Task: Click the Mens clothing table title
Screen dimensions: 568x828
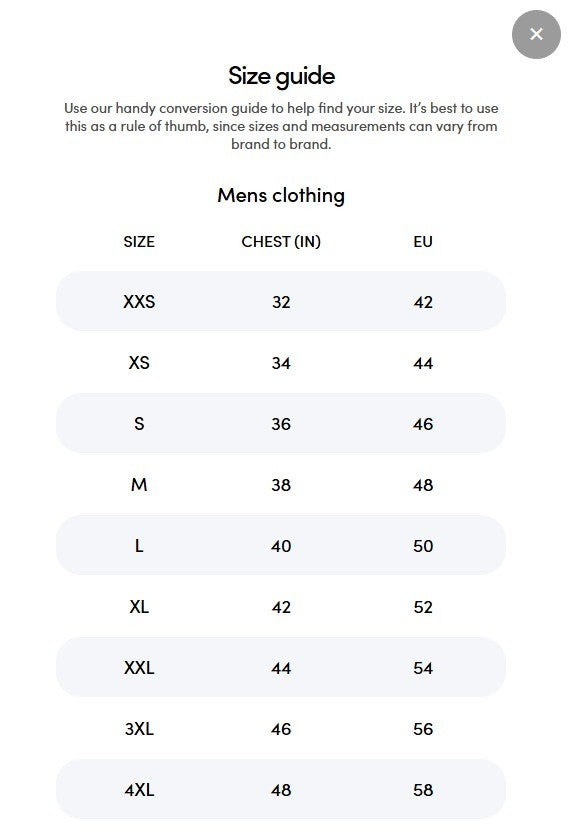Action: click(281, 195)
